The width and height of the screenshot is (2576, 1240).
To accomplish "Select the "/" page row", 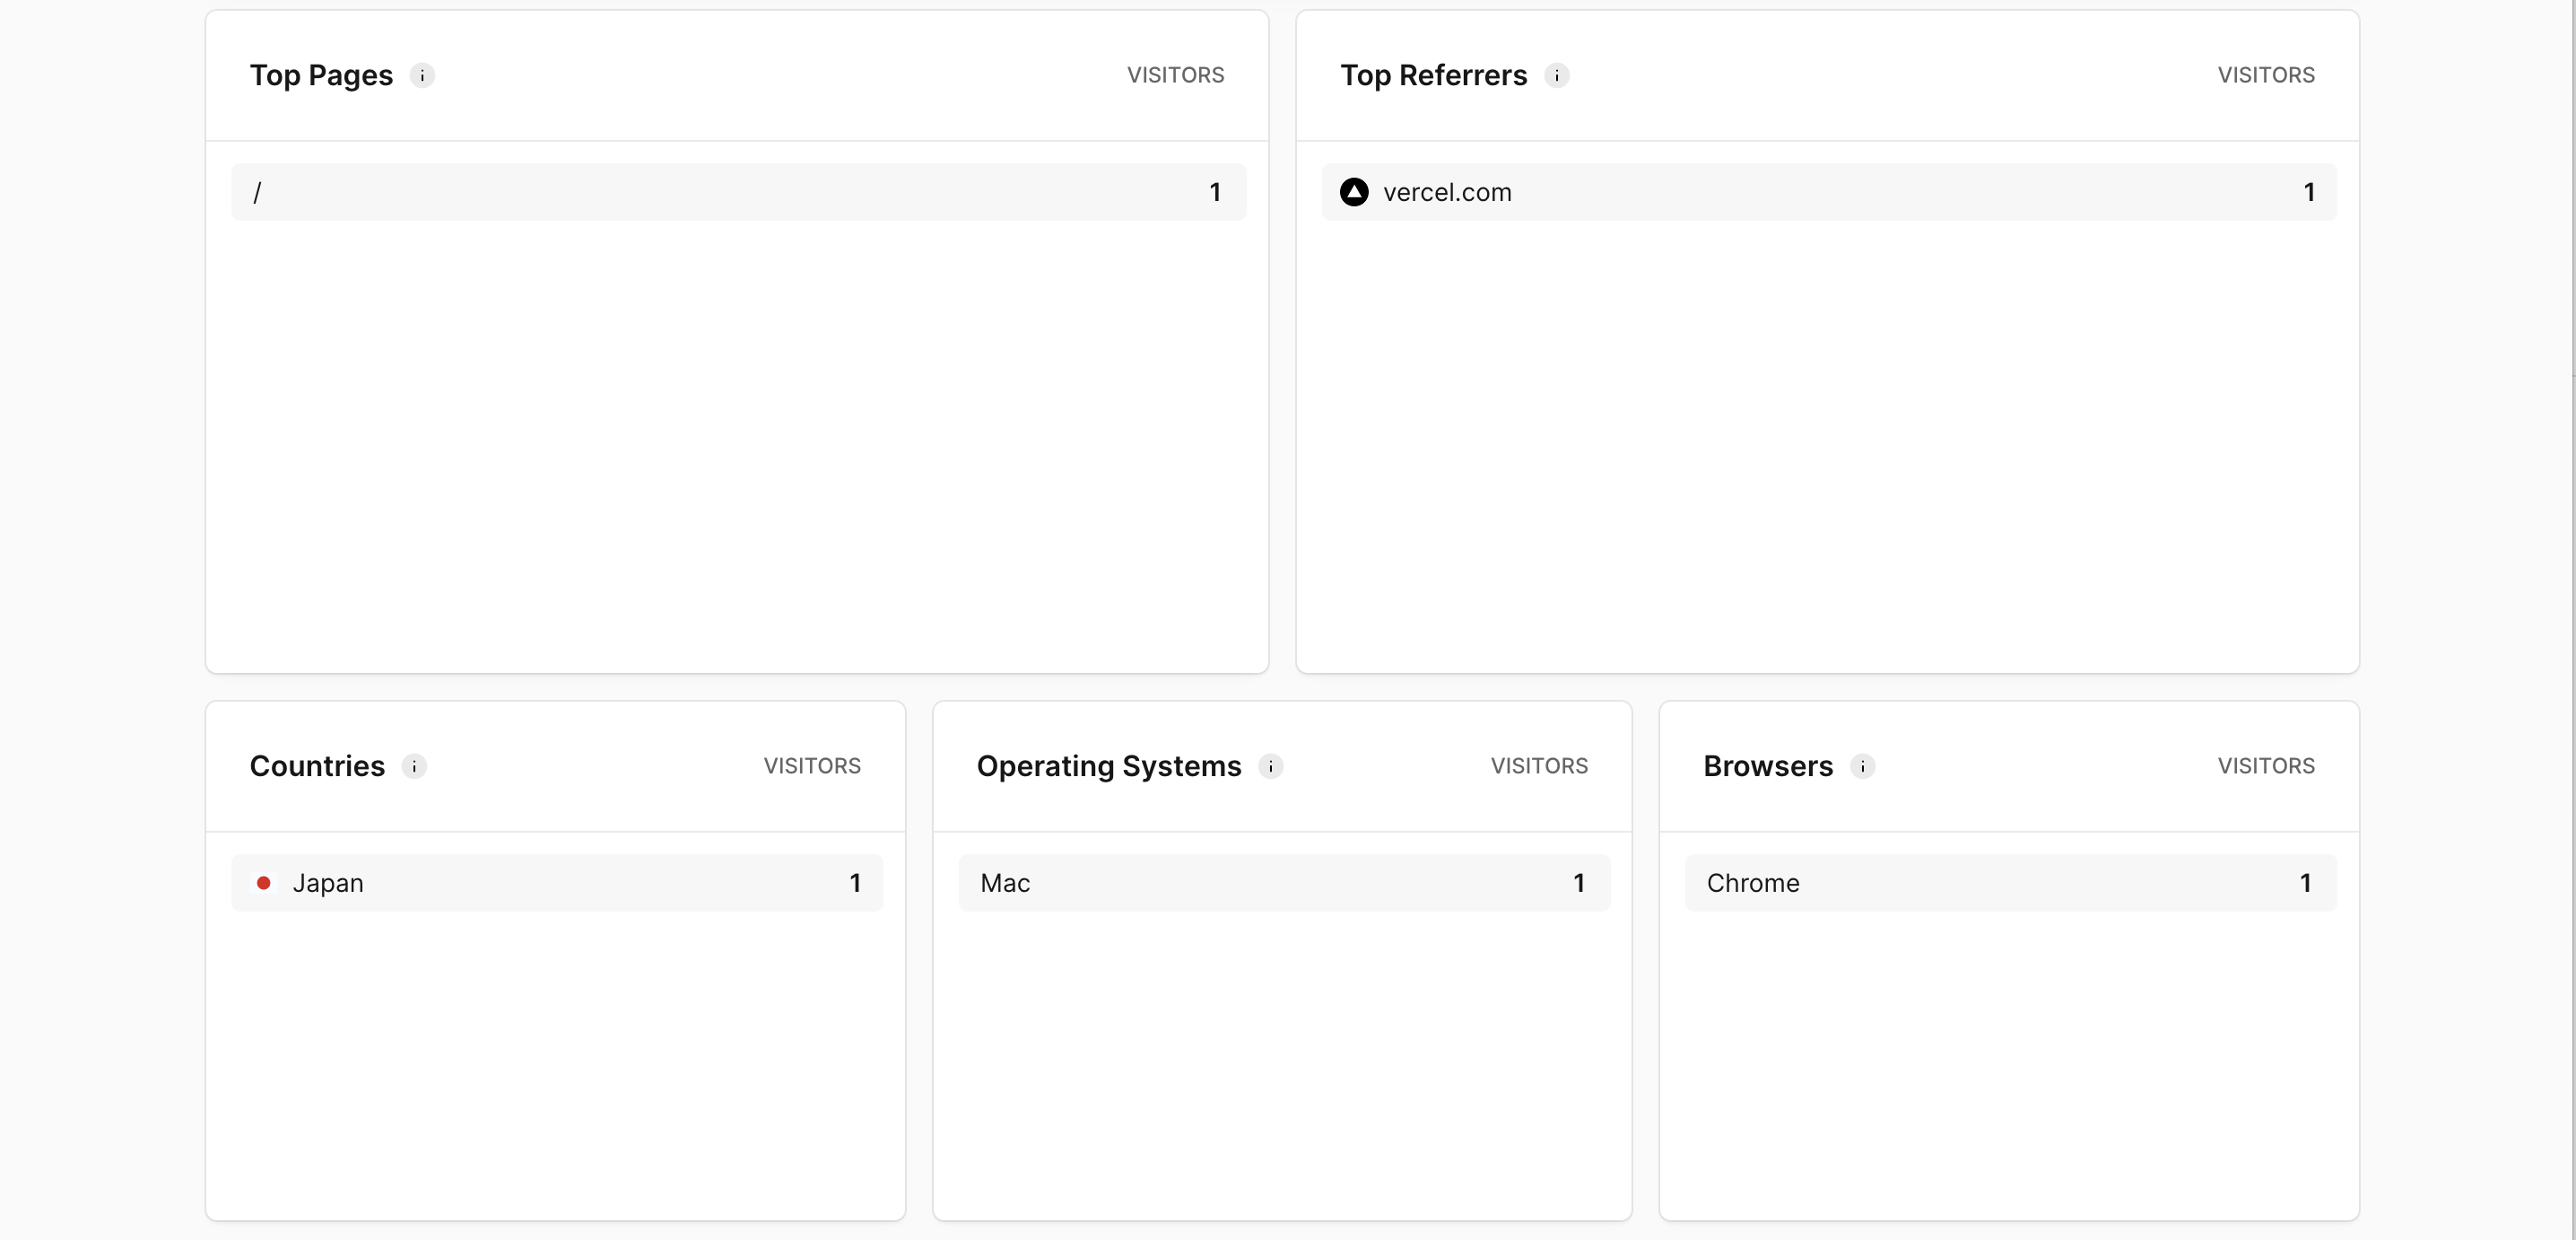I will click(738, 192).
